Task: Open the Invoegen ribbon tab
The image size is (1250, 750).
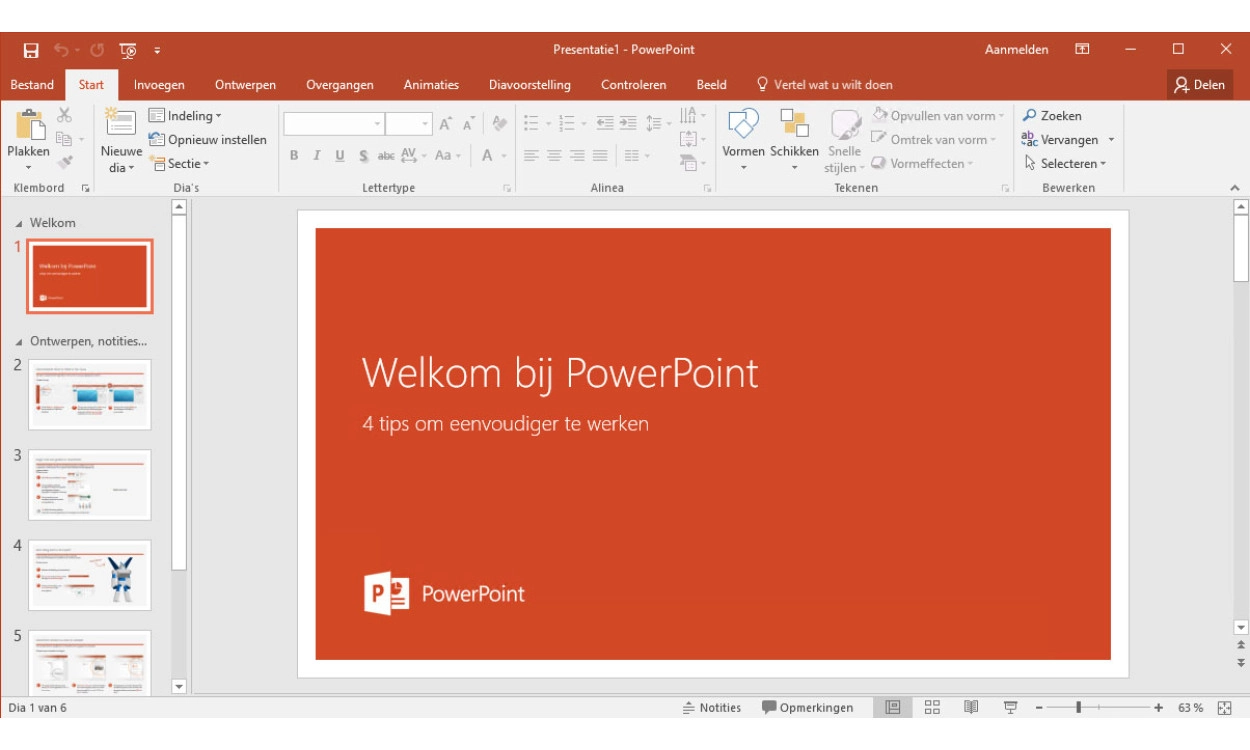Action: click(x=159, y=85)
